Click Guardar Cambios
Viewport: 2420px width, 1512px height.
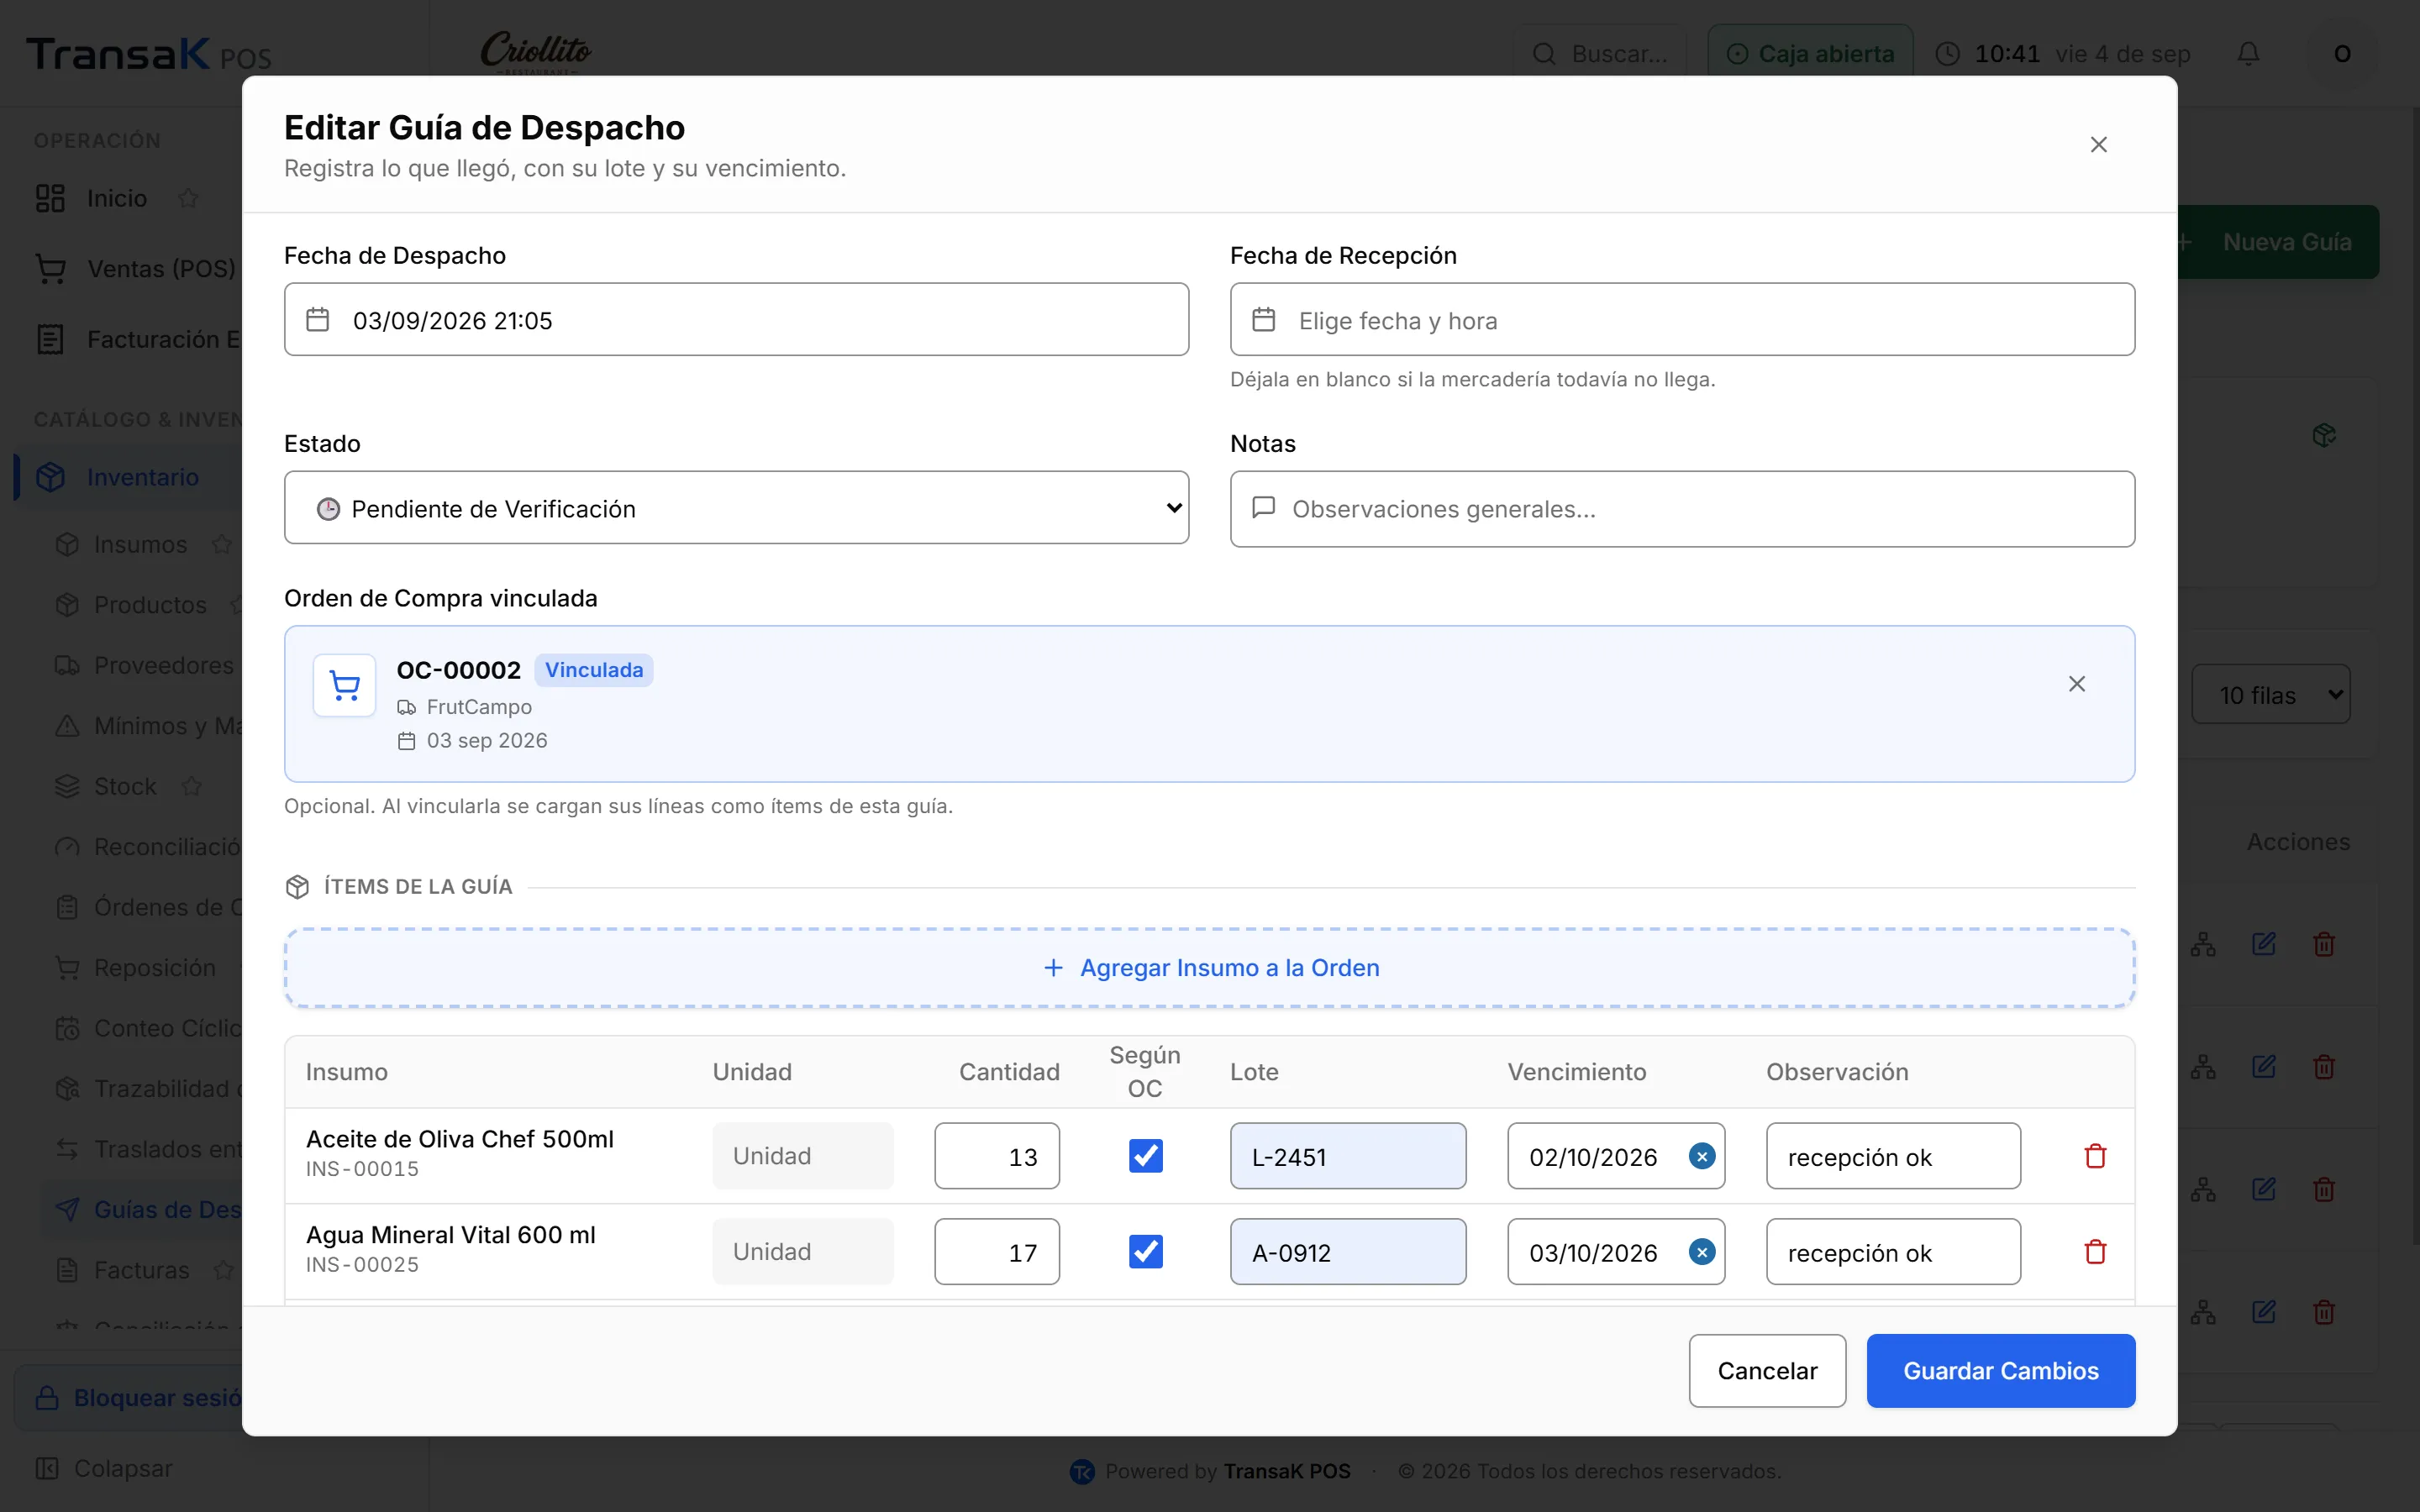pyautogui.click(x=2000, y=1371)
